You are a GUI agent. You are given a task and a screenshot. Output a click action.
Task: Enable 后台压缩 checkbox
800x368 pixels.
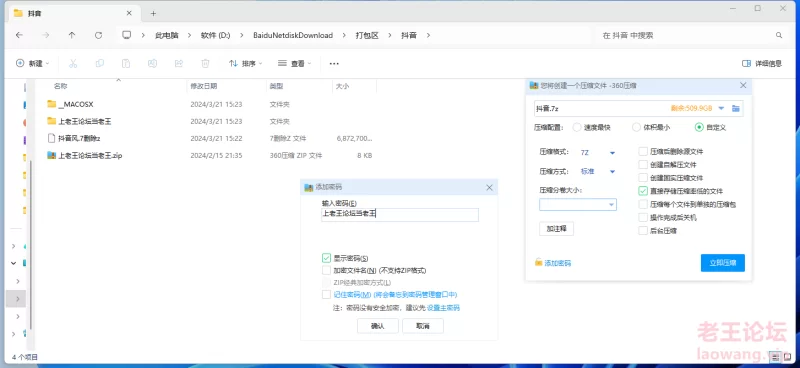click(643, 231)
